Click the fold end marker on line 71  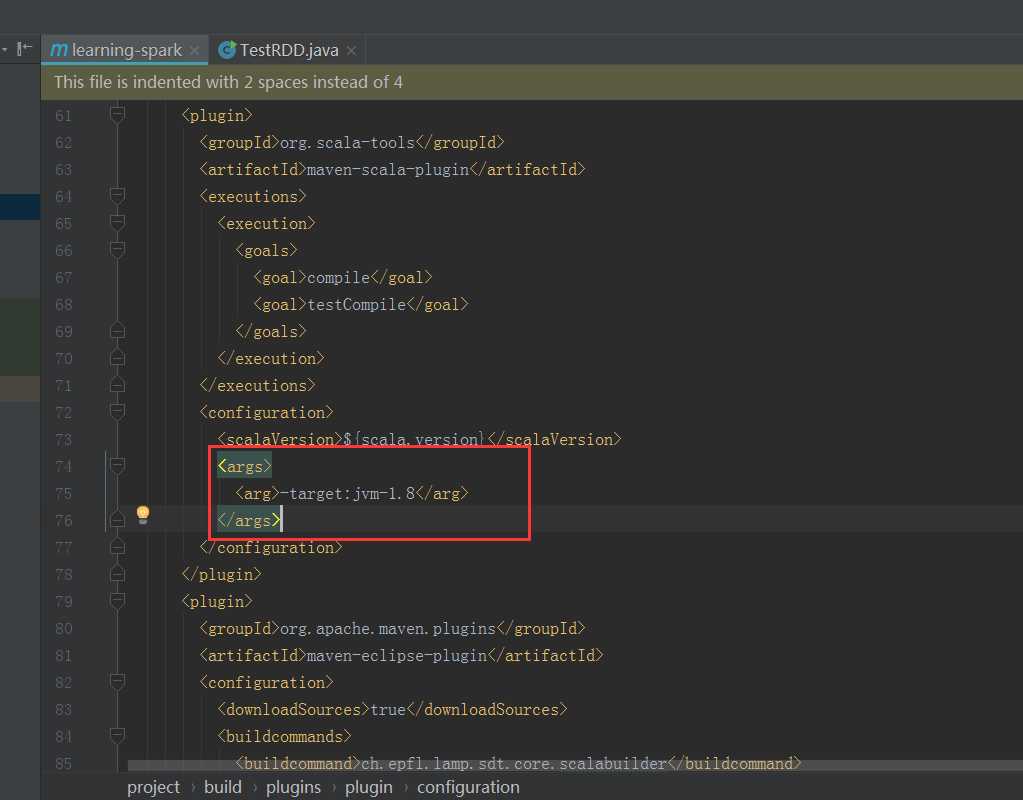coord(117,385)
